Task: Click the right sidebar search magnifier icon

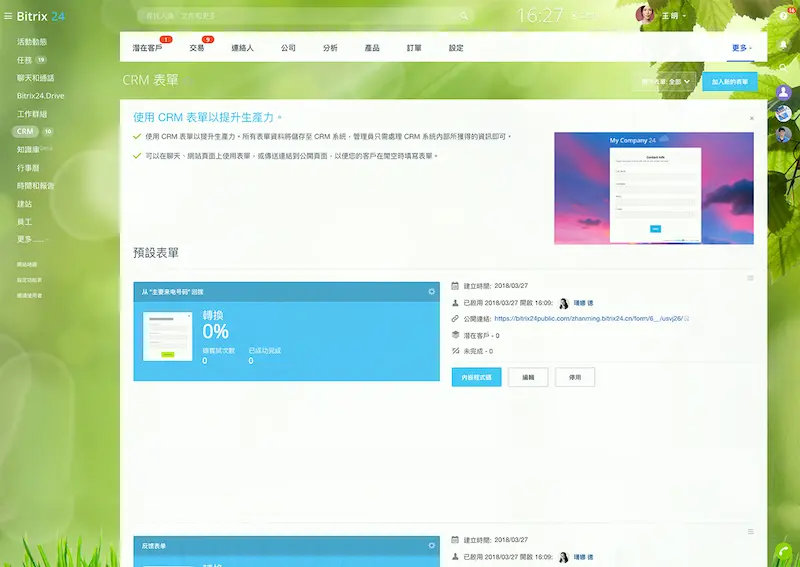Action: [x=784, y=68]
